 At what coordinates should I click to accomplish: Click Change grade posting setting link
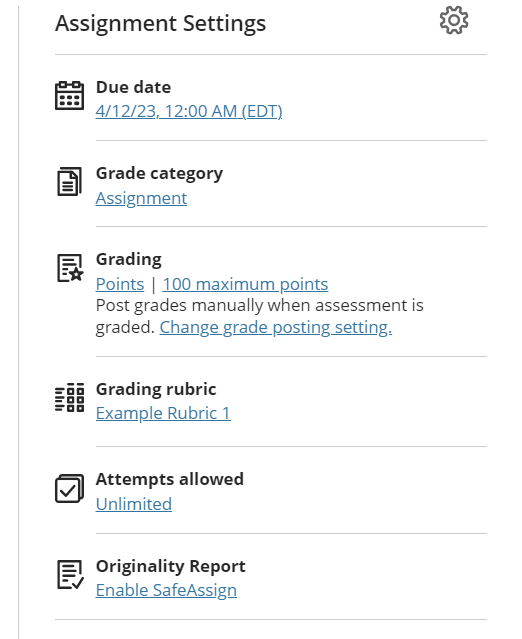[276, 327]
